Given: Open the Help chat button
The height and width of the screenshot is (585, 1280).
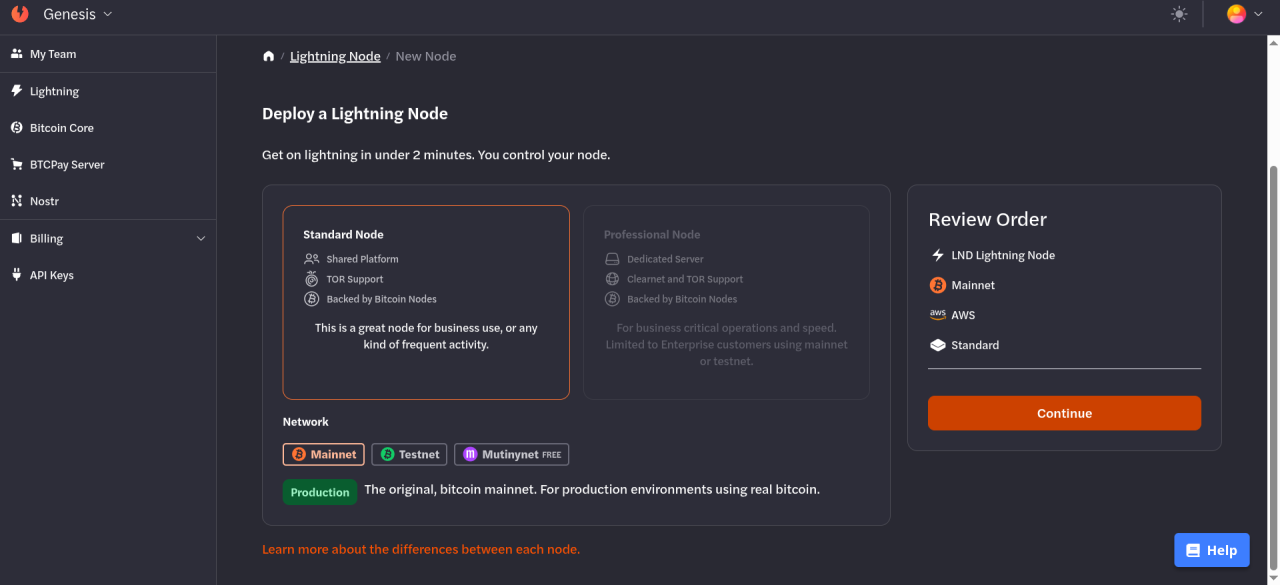Looking at the screenshot, I should click(1212, 550).
